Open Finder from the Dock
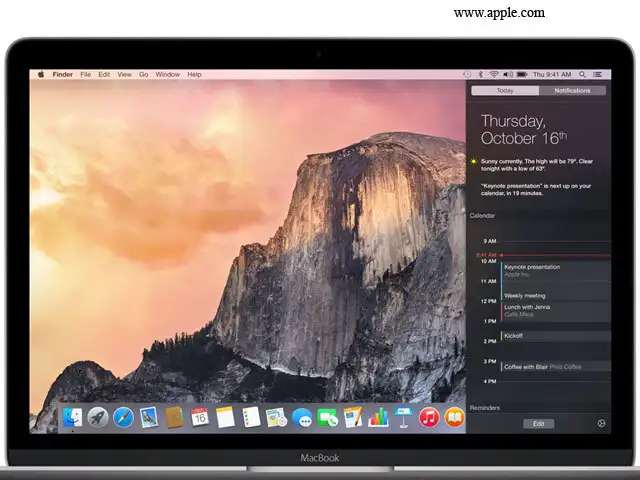Viewport: 640px width, 480px height. (x=72, y=417)
